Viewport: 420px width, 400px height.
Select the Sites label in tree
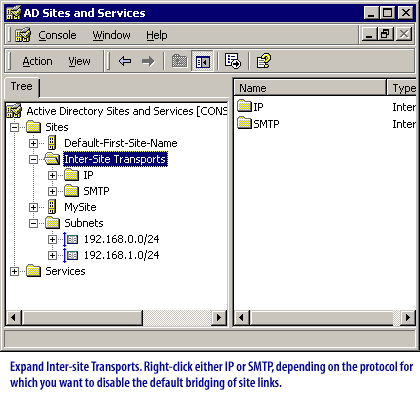tap(57, 127)
